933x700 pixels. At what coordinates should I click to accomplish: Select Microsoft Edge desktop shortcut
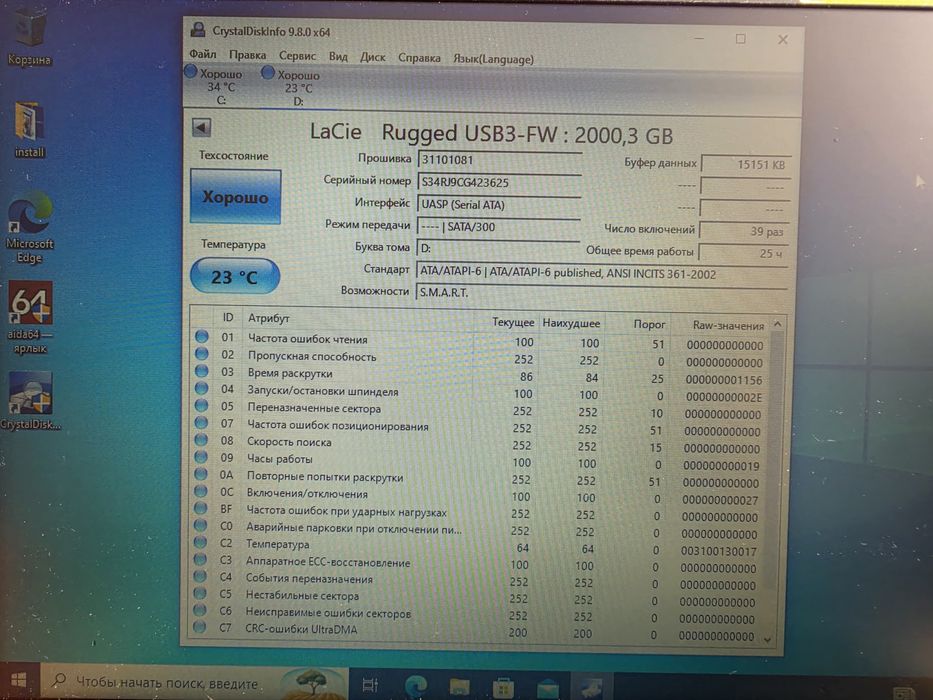29,228
